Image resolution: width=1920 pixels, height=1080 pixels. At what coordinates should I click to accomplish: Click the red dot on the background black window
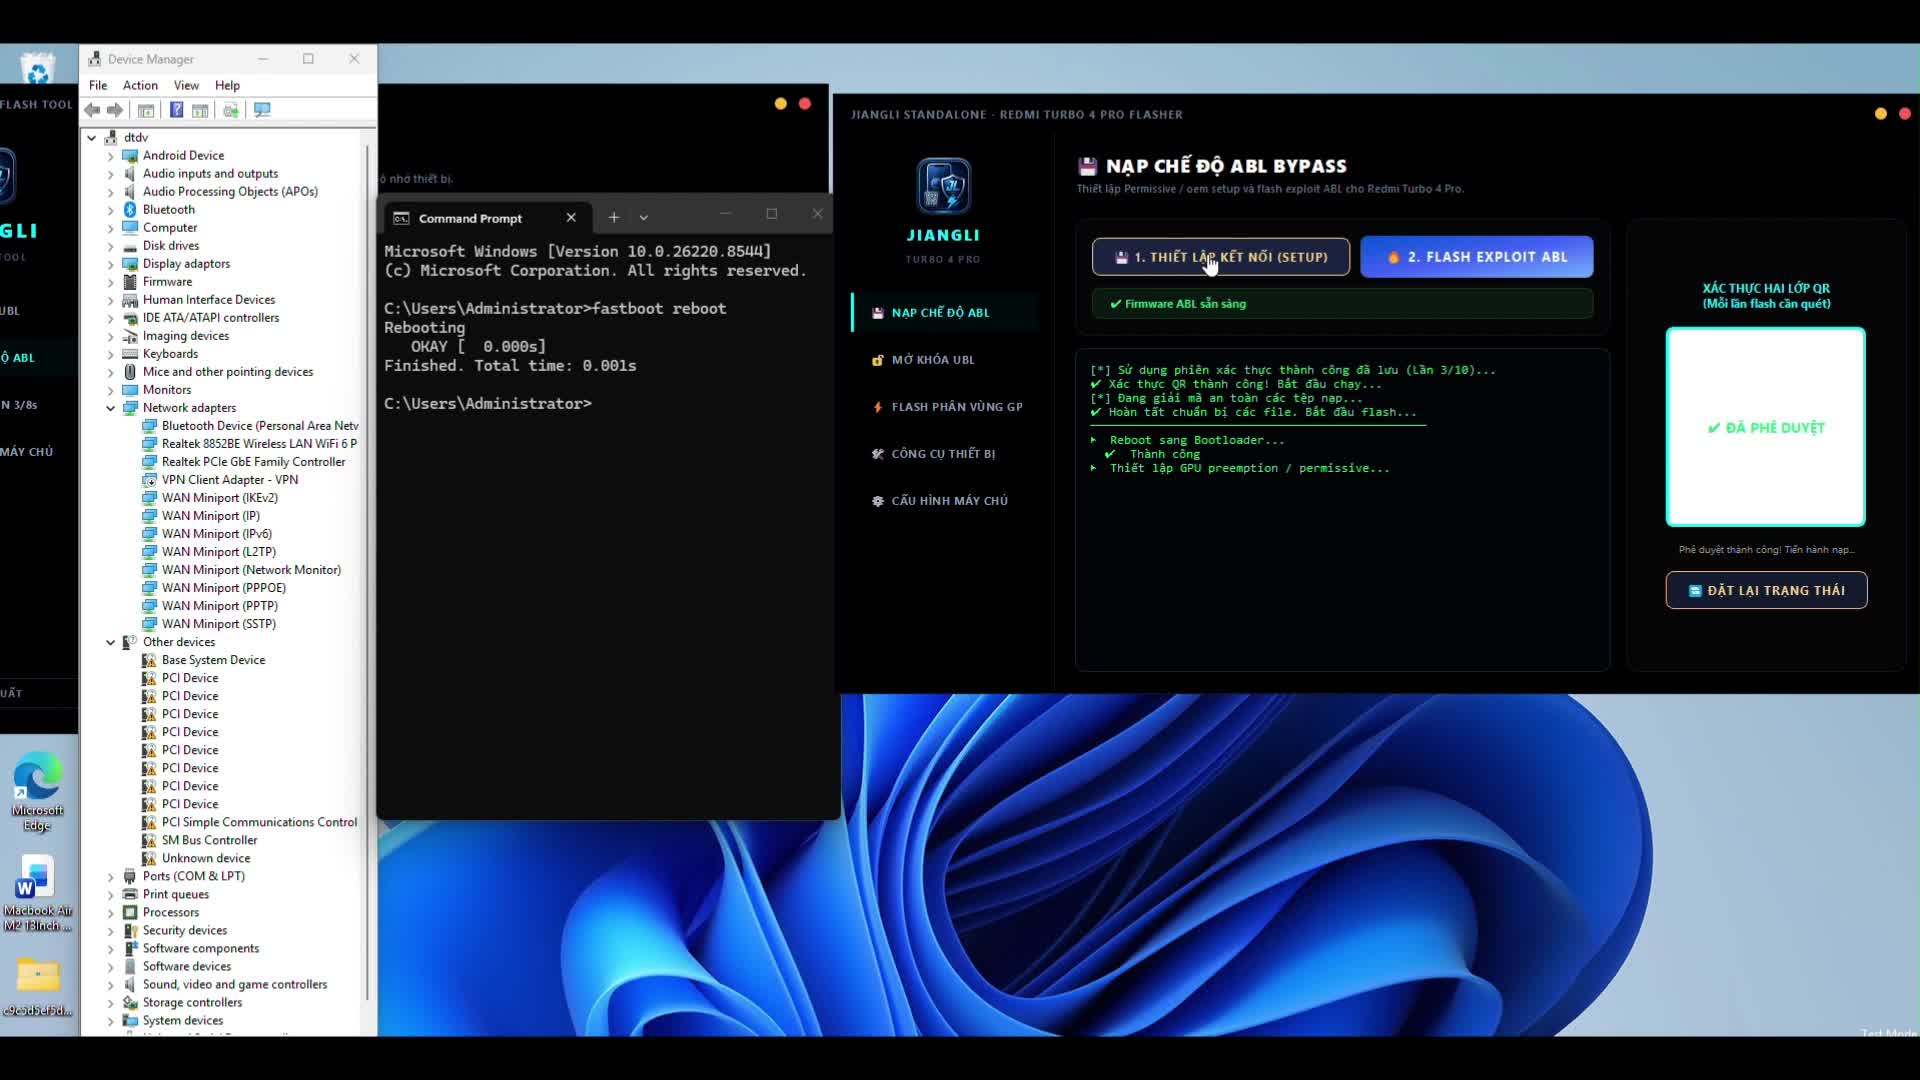(x=805, y=104)
